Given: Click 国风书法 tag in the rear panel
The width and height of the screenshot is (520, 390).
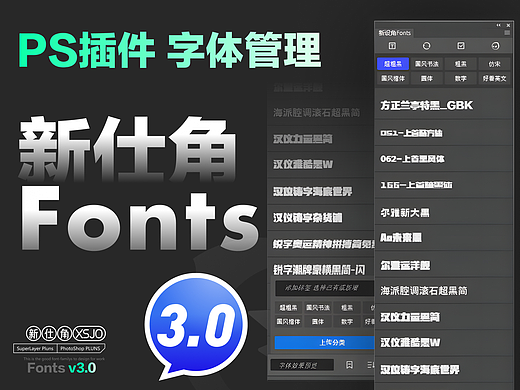Looking at the screenshot, I should (318, 308).
